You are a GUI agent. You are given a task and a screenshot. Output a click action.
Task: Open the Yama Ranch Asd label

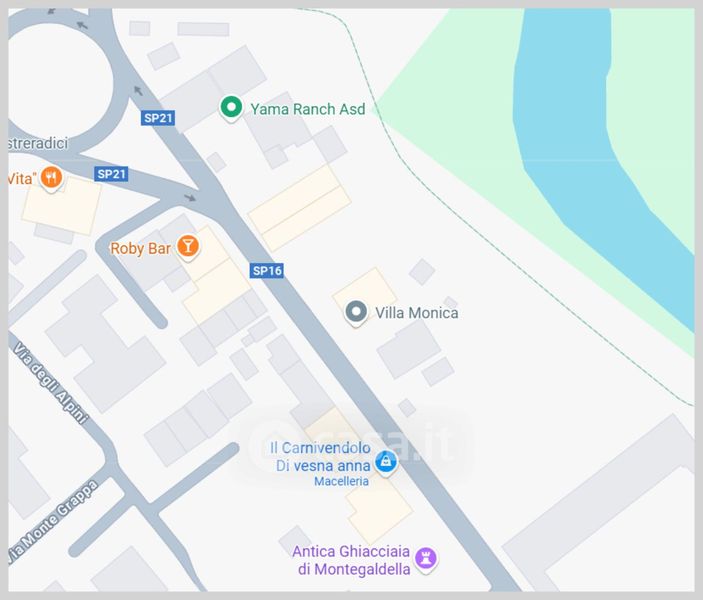(308, 109)
